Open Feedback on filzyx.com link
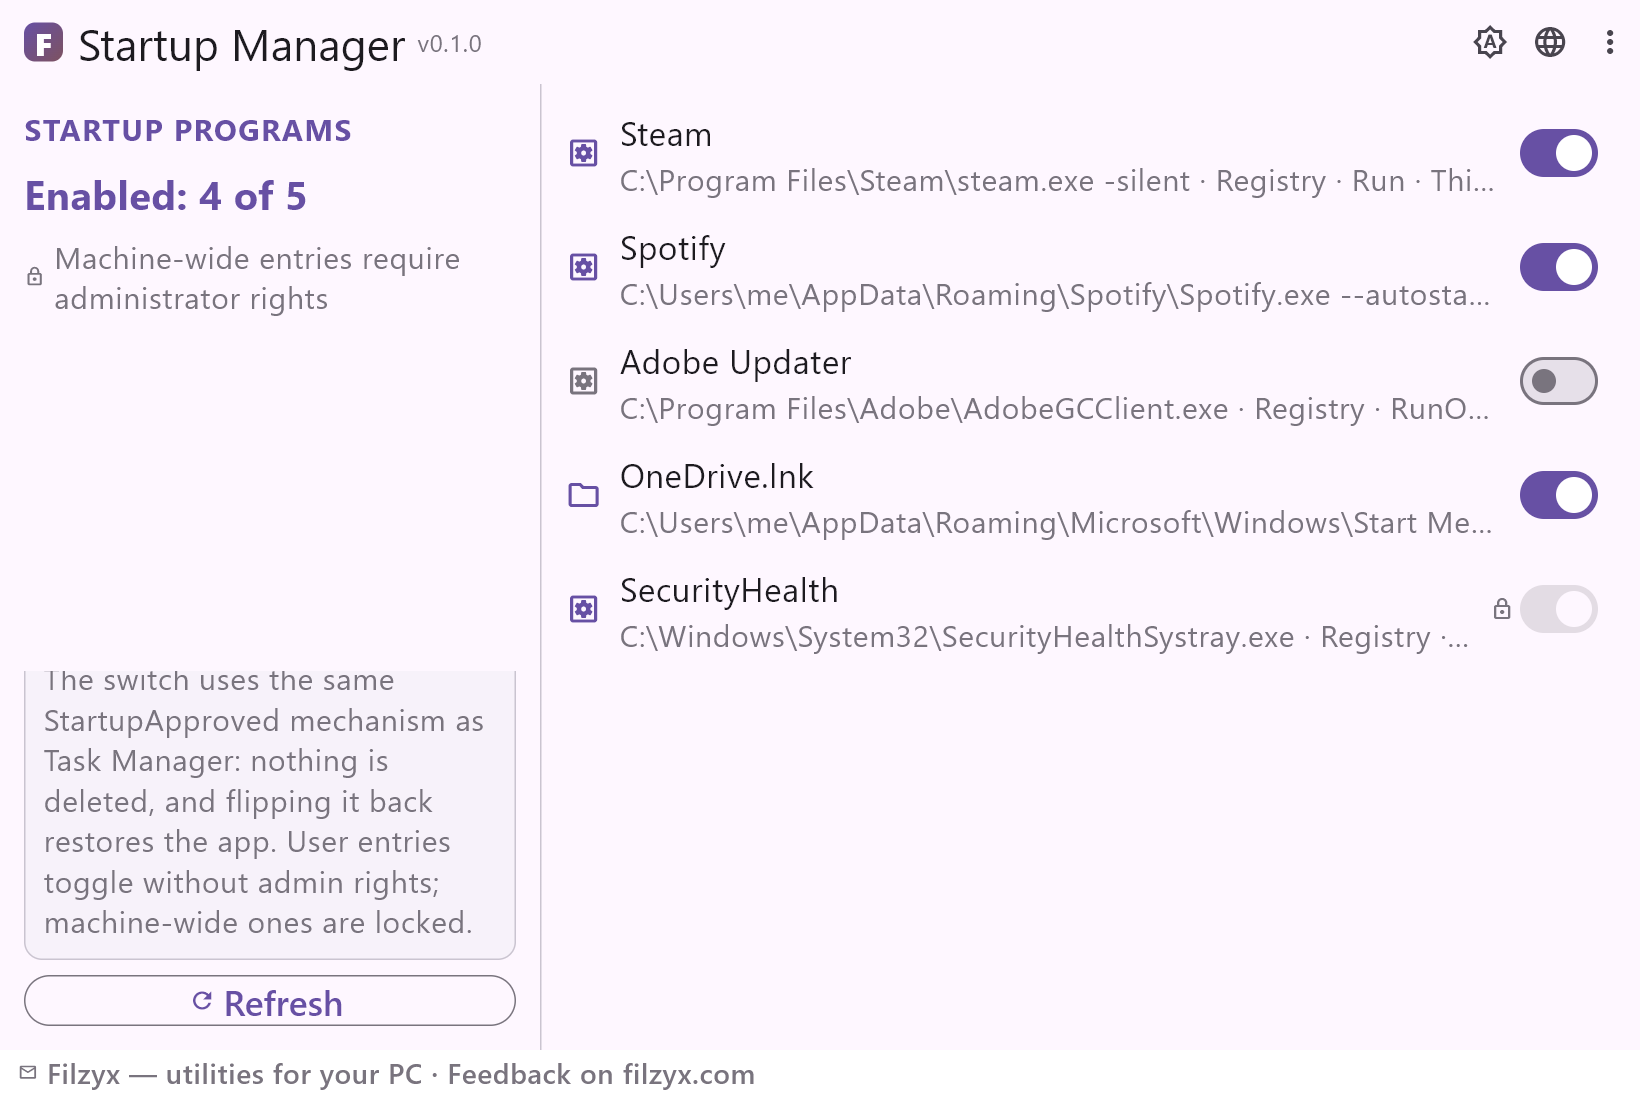Image resolution: width=1640 pixels, height=1095 pixels. (x=601, y=1075)
